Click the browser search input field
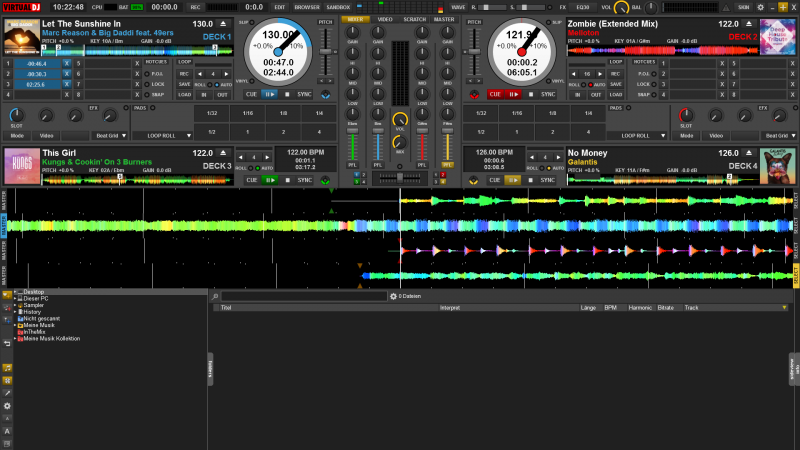 coord(304,296)
